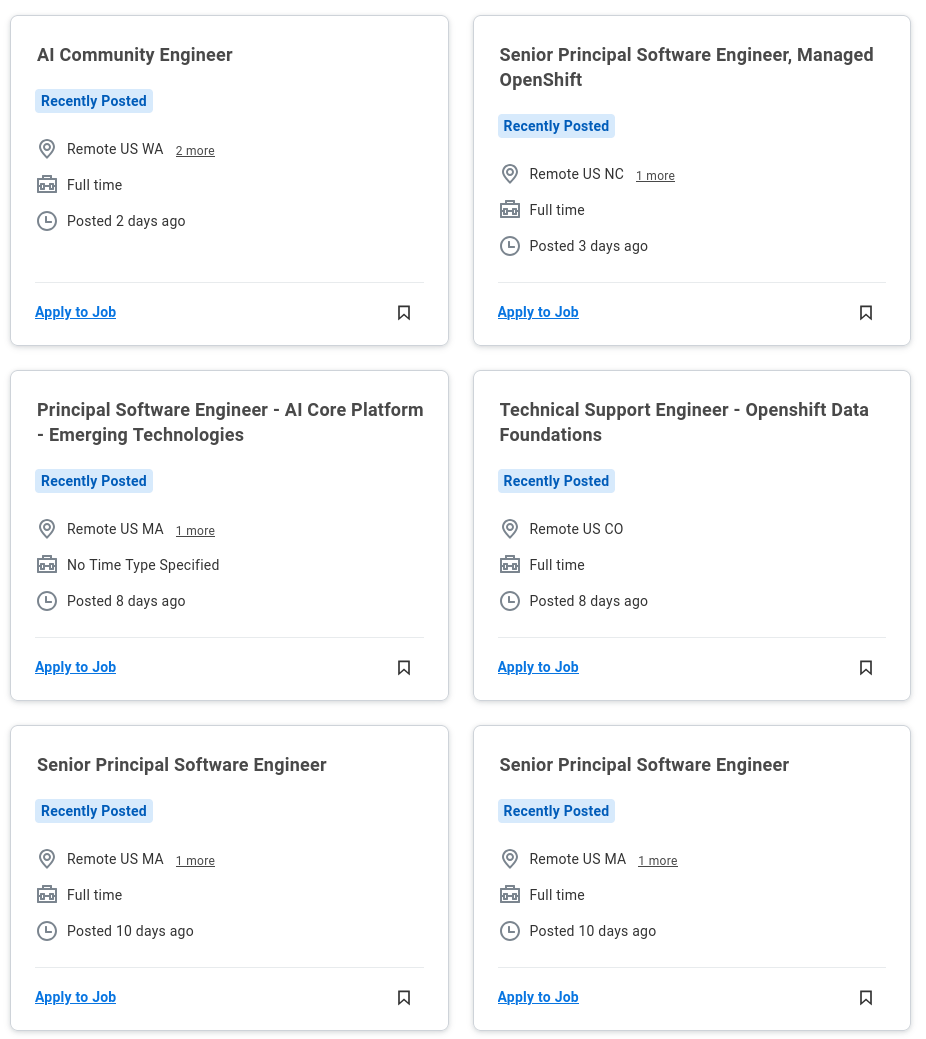
Task: Apply to the Managed OpenShift engineer job
Action: point(538,312)
